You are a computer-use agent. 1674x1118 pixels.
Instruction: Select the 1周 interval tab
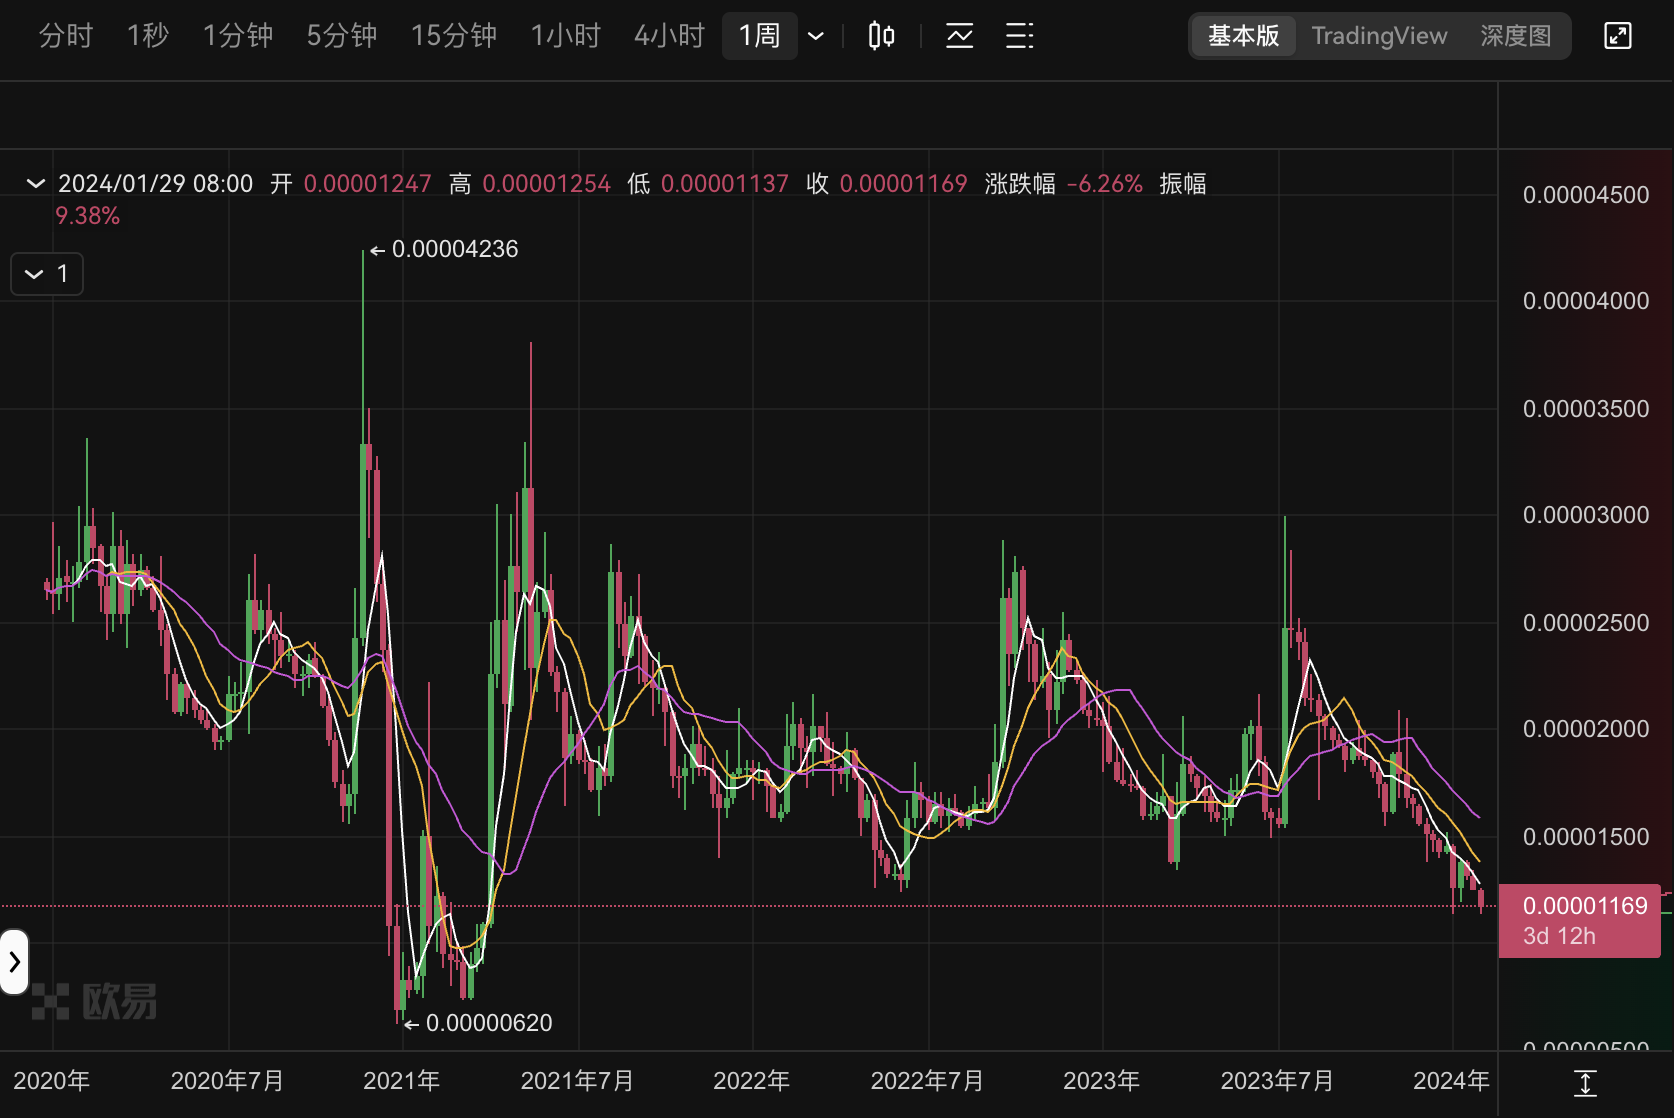[x=759, y=36]
